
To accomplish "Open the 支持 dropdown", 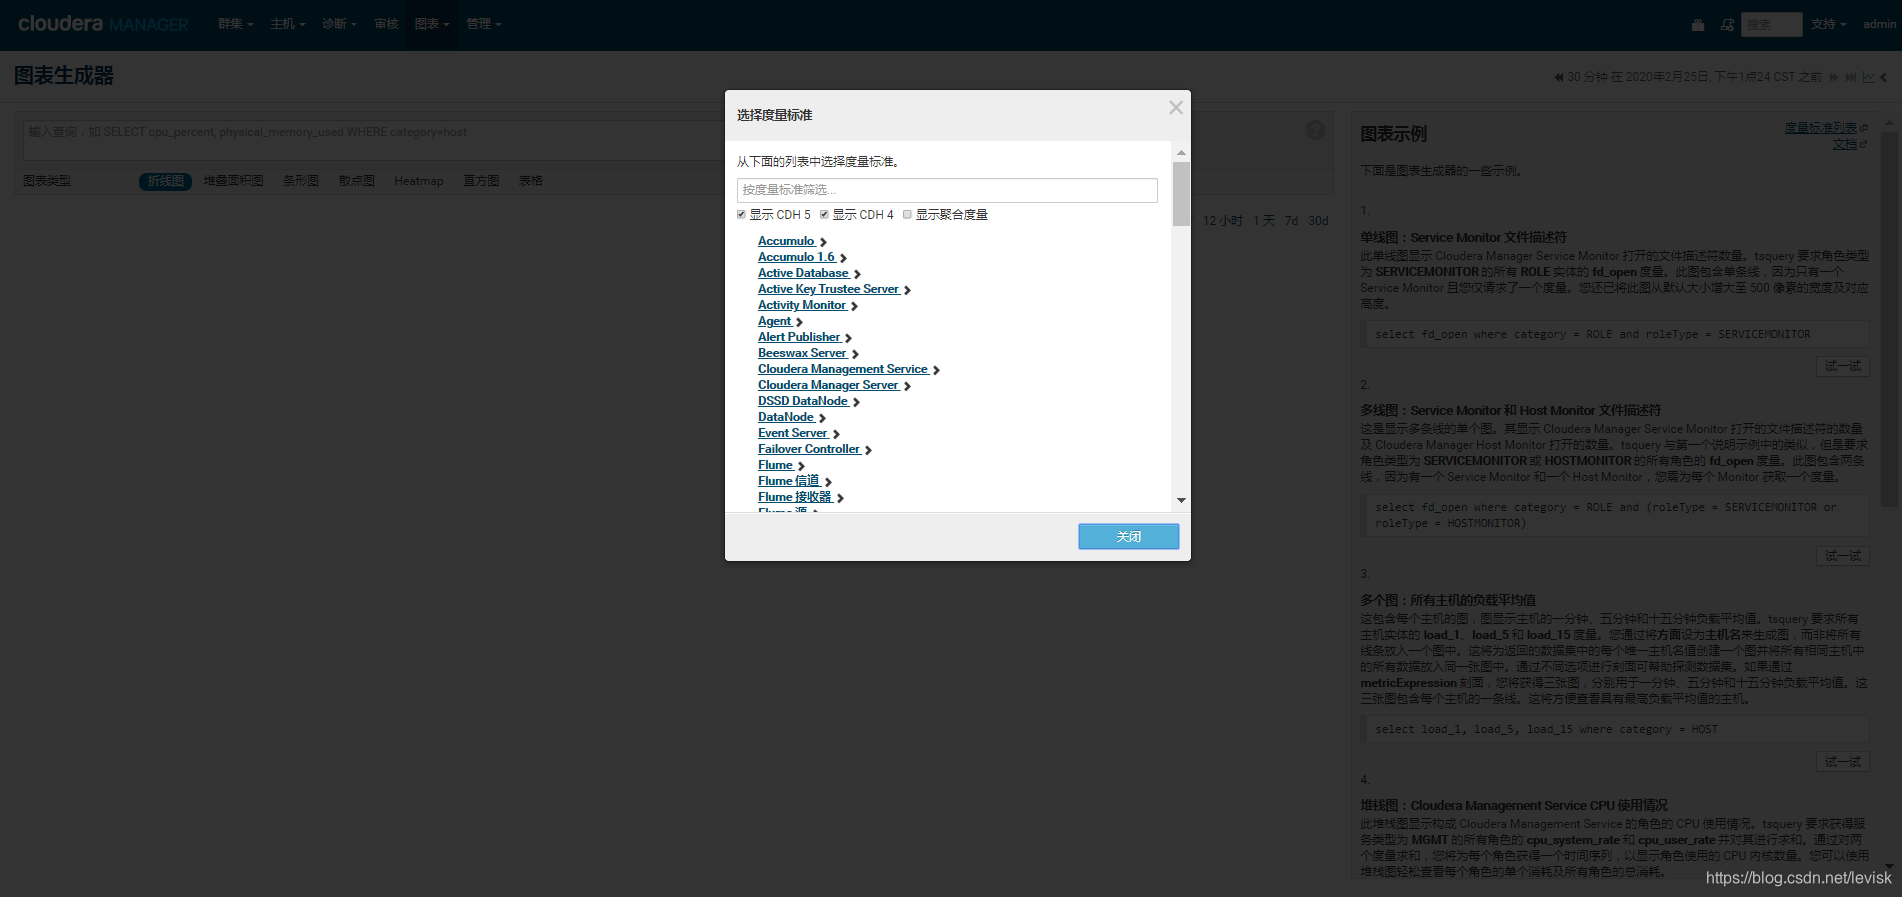I will pos(1828,24).
